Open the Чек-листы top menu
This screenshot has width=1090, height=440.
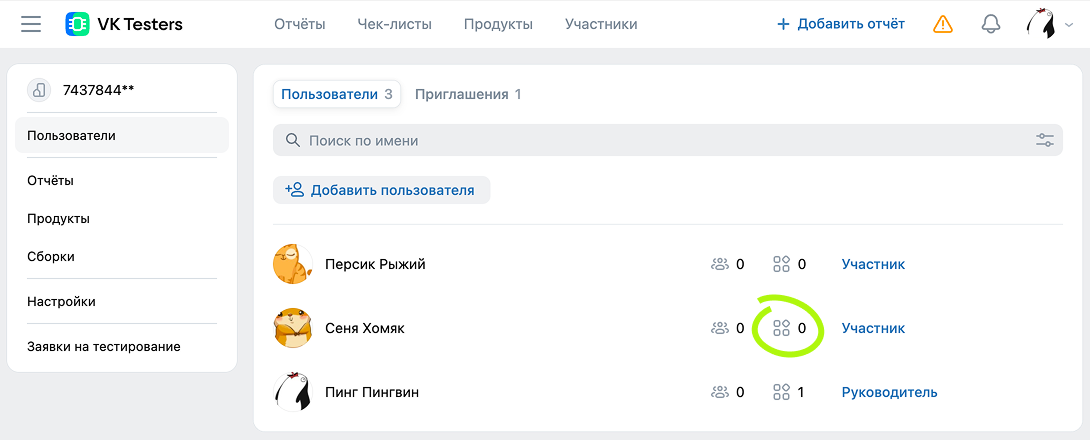point(395,24)
